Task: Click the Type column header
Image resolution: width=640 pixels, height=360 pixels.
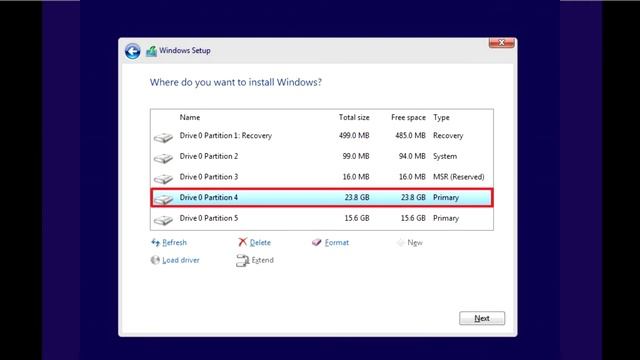Action: pos(441,118)
